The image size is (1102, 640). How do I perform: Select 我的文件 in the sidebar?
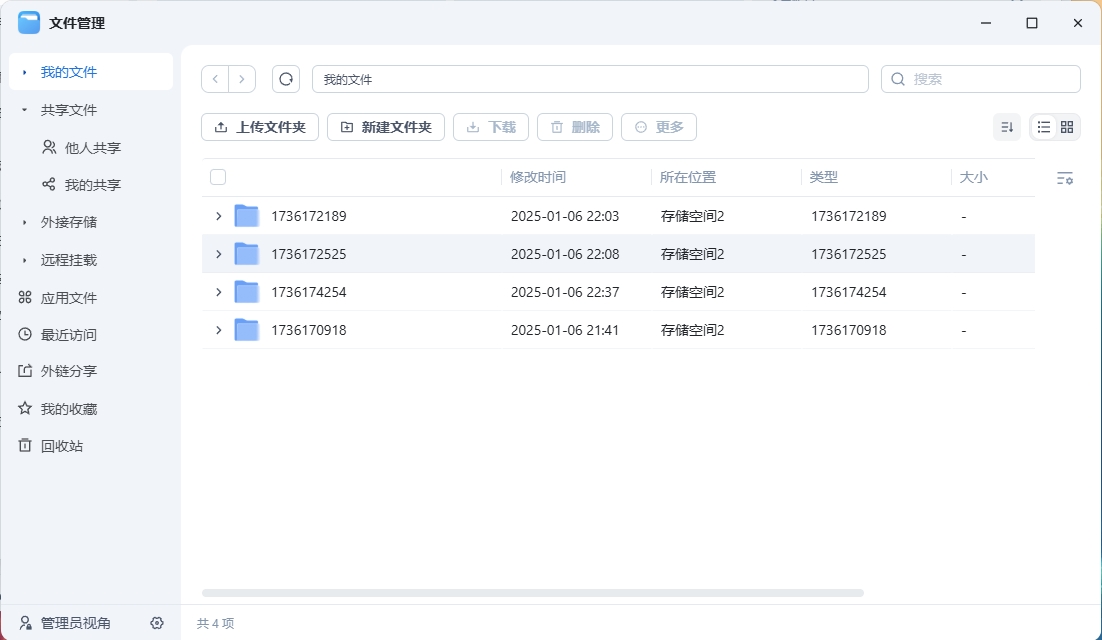click(x=91, y=72)
